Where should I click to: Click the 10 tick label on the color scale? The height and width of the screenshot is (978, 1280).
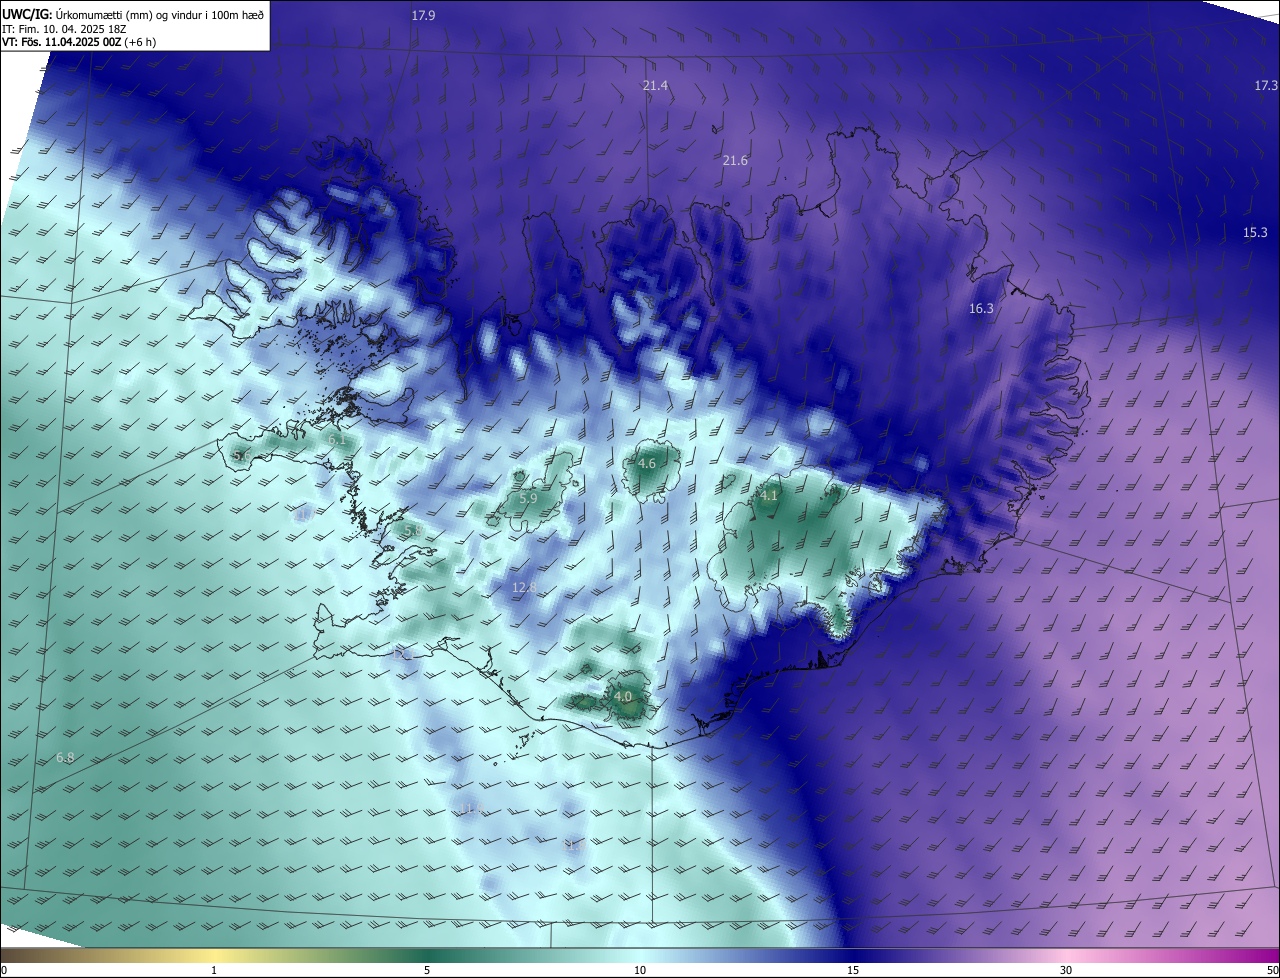pos(640,970)
